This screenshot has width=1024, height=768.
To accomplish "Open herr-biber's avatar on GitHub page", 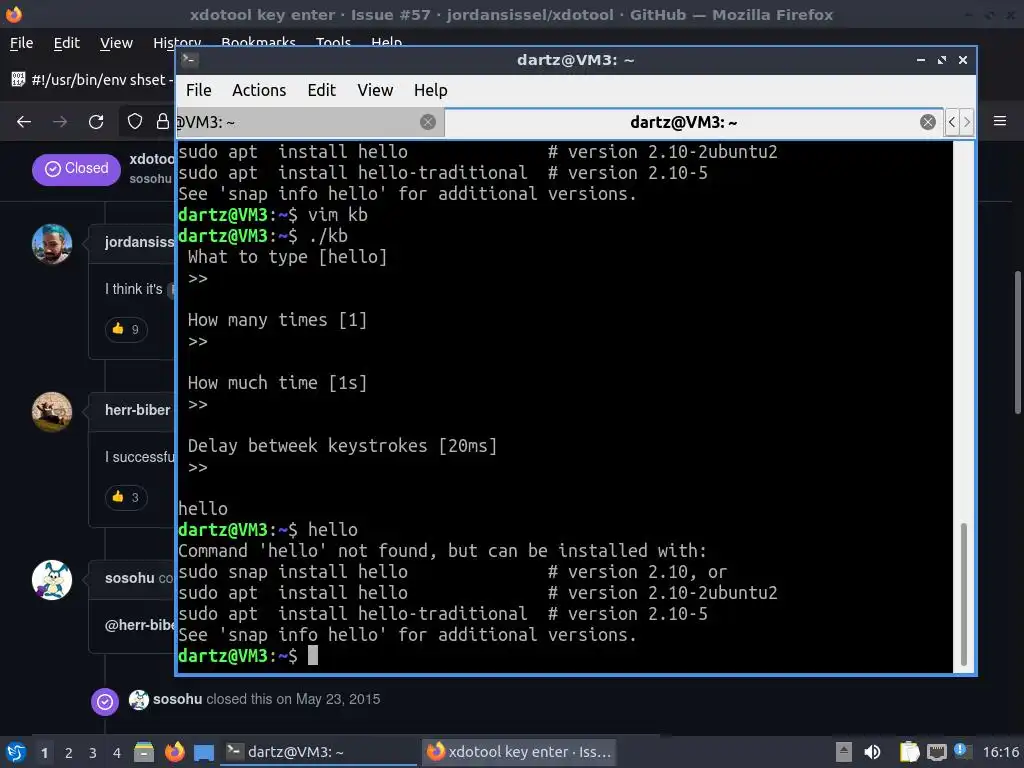I will coord(52,411).
